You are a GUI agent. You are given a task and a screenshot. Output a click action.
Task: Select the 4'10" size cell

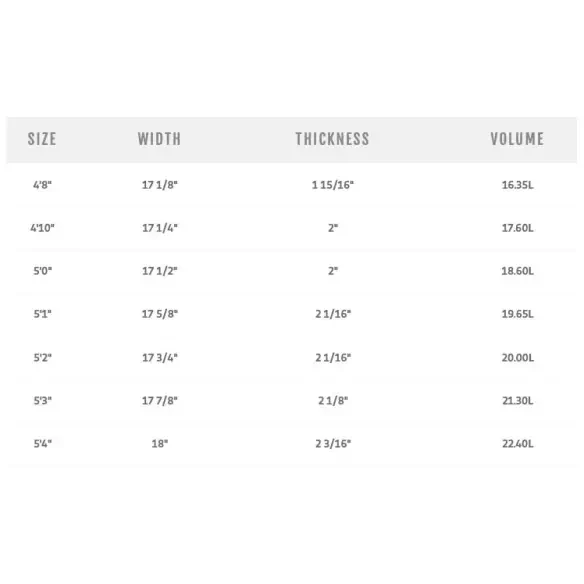point(42,228)
